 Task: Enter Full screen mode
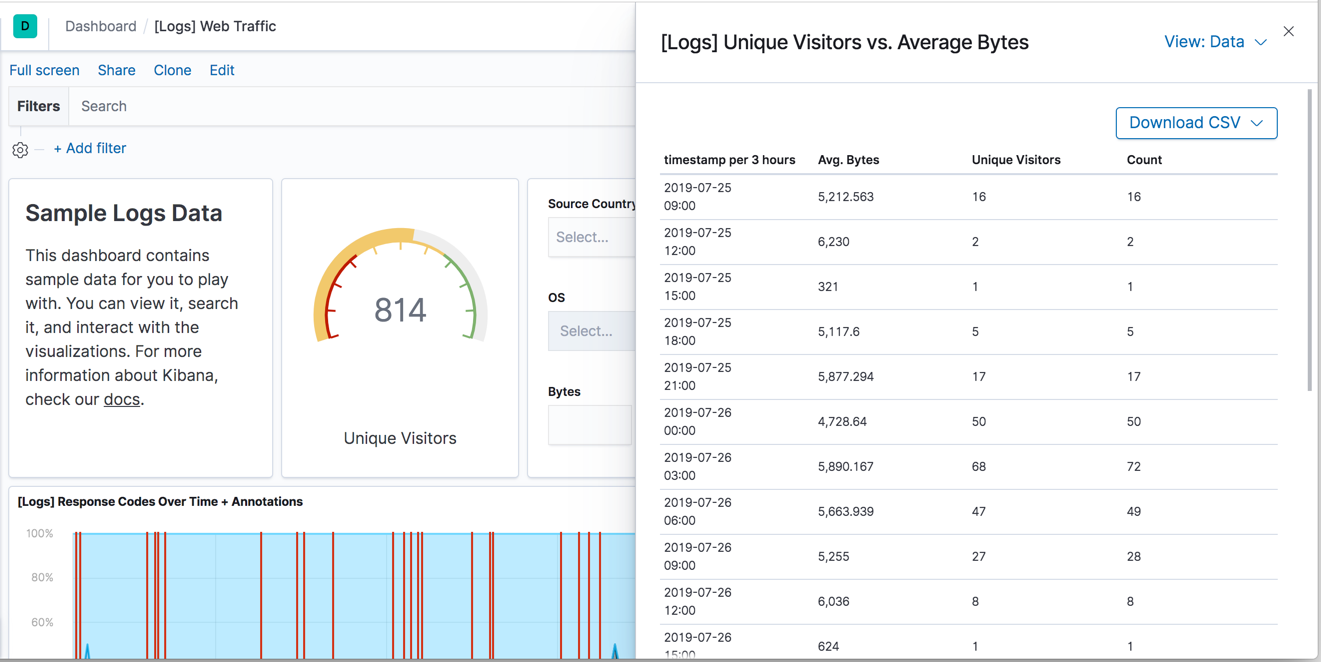pyautogui.click(x=44, y=70)
